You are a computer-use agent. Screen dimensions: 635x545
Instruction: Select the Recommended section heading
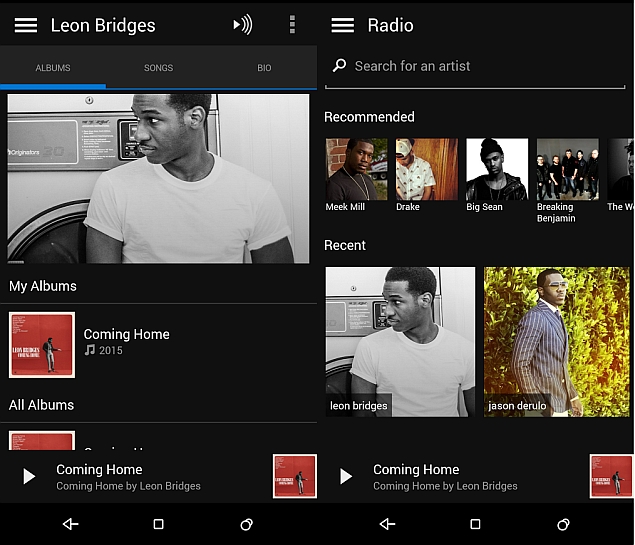(x=369, y=117)
